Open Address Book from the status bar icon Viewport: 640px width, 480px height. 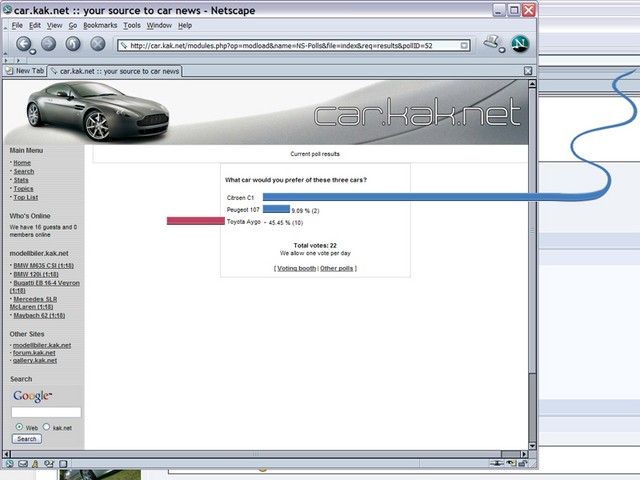pyautogui.click(x=63, y=464)
